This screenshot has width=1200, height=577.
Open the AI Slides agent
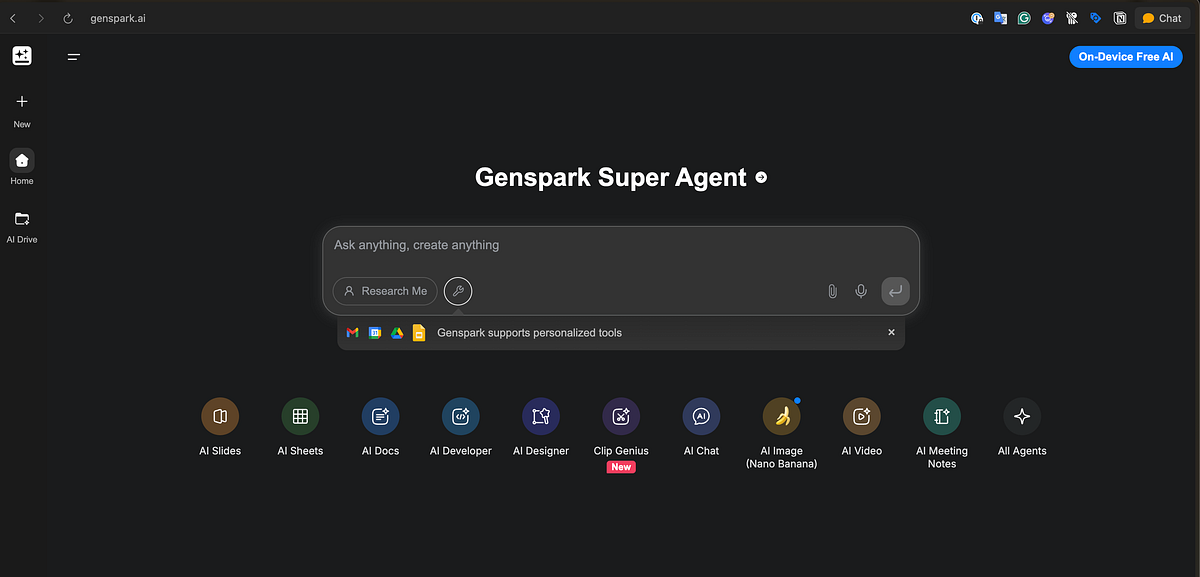pyautogui.click(x=220, y=416)
